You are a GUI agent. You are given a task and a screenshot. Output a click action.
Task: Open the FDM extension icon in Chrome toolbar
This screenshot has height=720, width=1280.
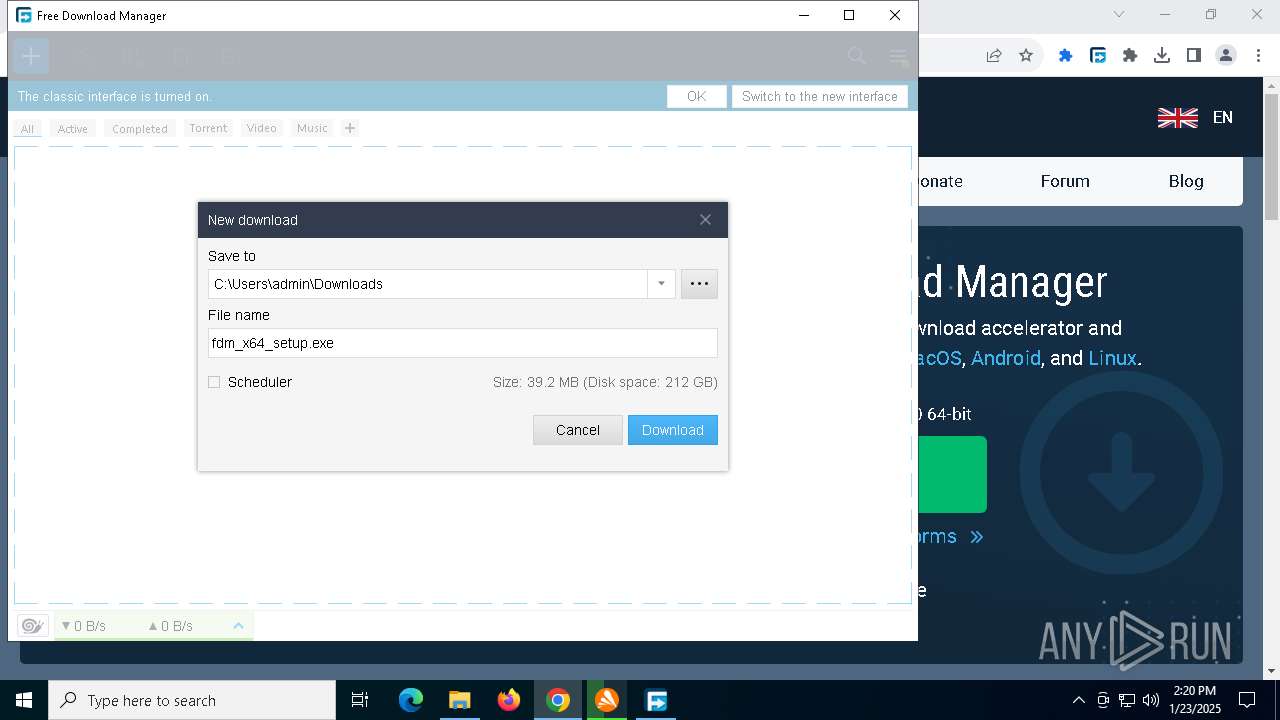pos(1098,56)
